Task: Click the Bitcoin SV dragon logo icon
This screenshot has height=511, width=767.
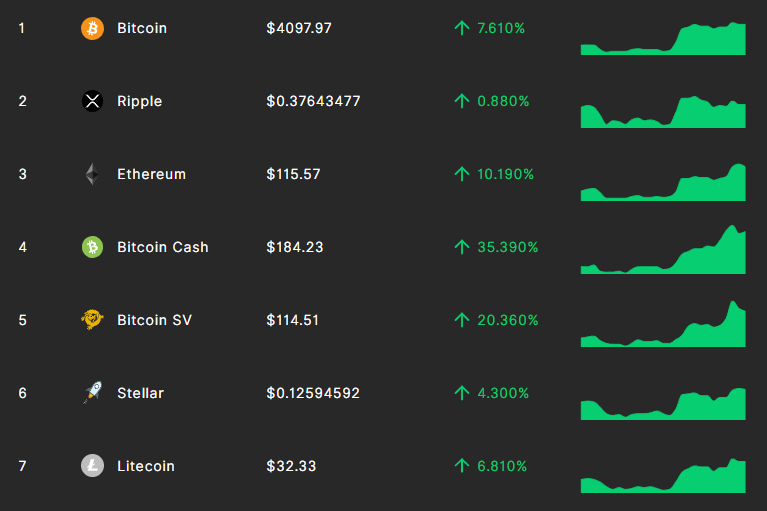Action: (92, 320)
